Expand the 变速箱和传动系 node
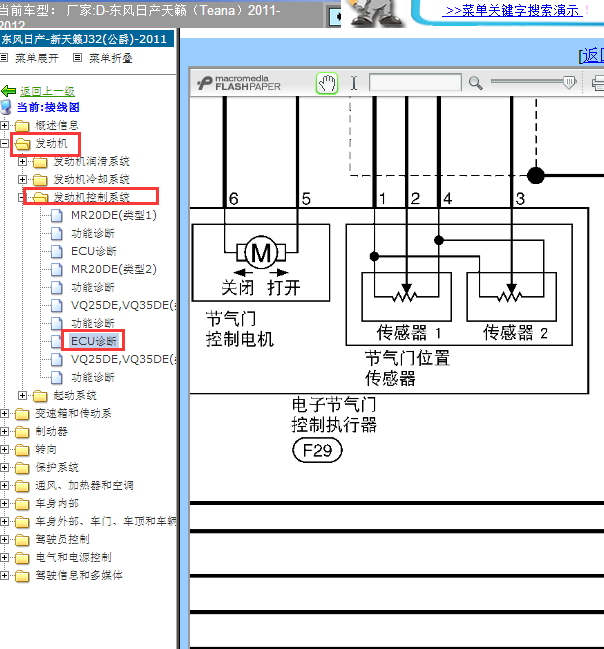 (5, 413)
